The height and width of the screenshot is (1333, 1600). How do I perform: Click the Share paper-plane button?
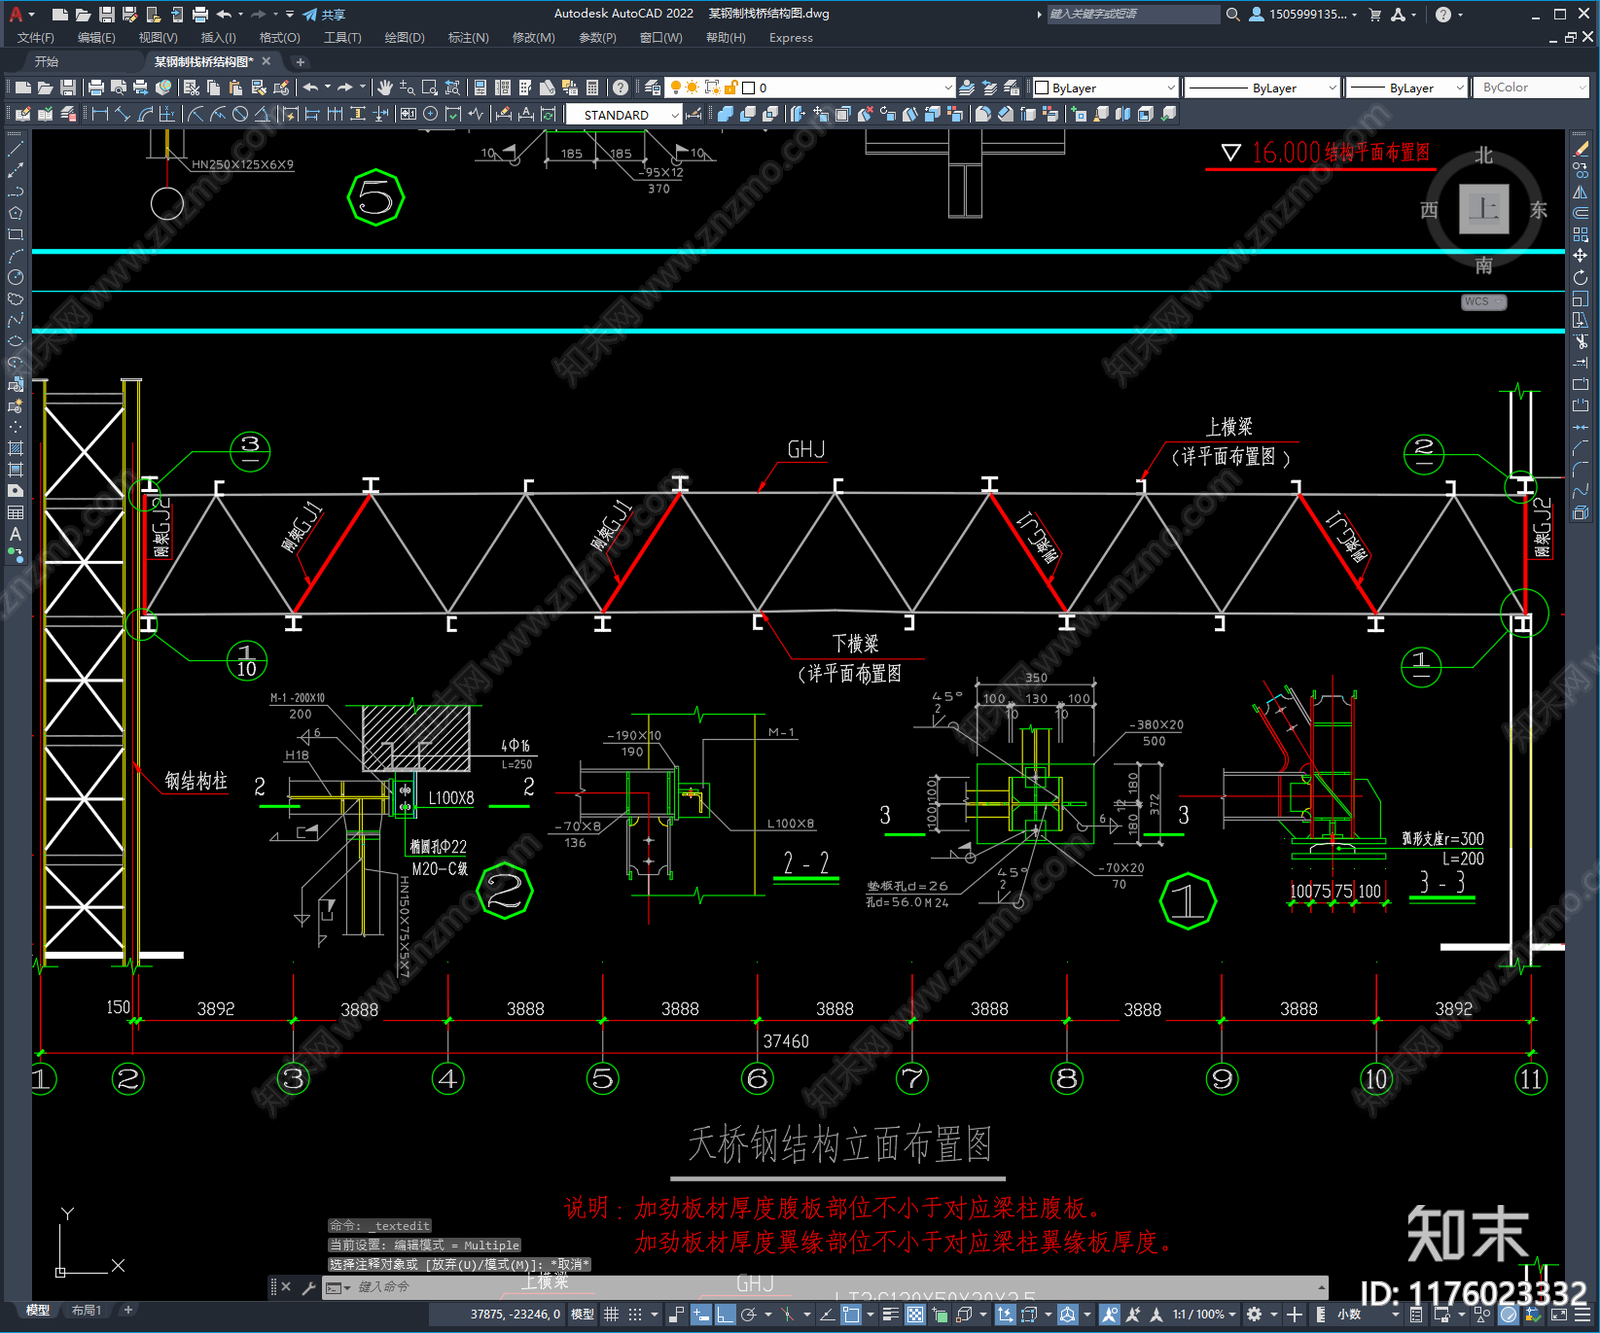tap(324, 14)
